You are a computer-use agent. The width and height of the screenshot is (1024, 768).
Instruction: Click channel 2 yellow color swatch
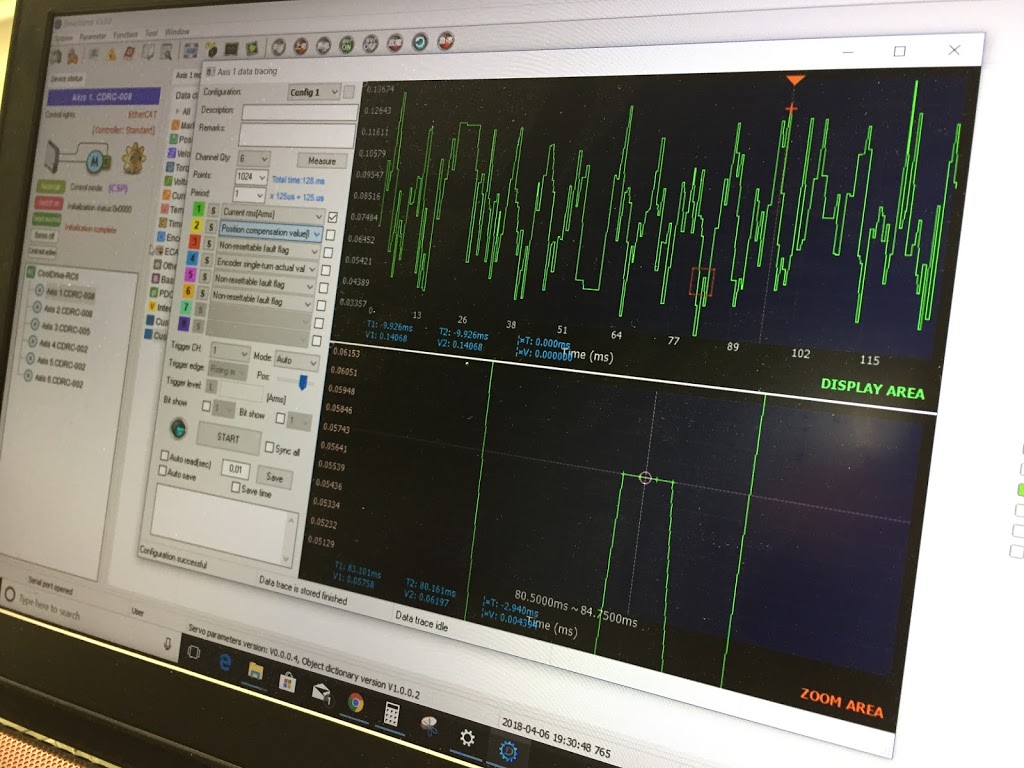[x=197, y=225]
